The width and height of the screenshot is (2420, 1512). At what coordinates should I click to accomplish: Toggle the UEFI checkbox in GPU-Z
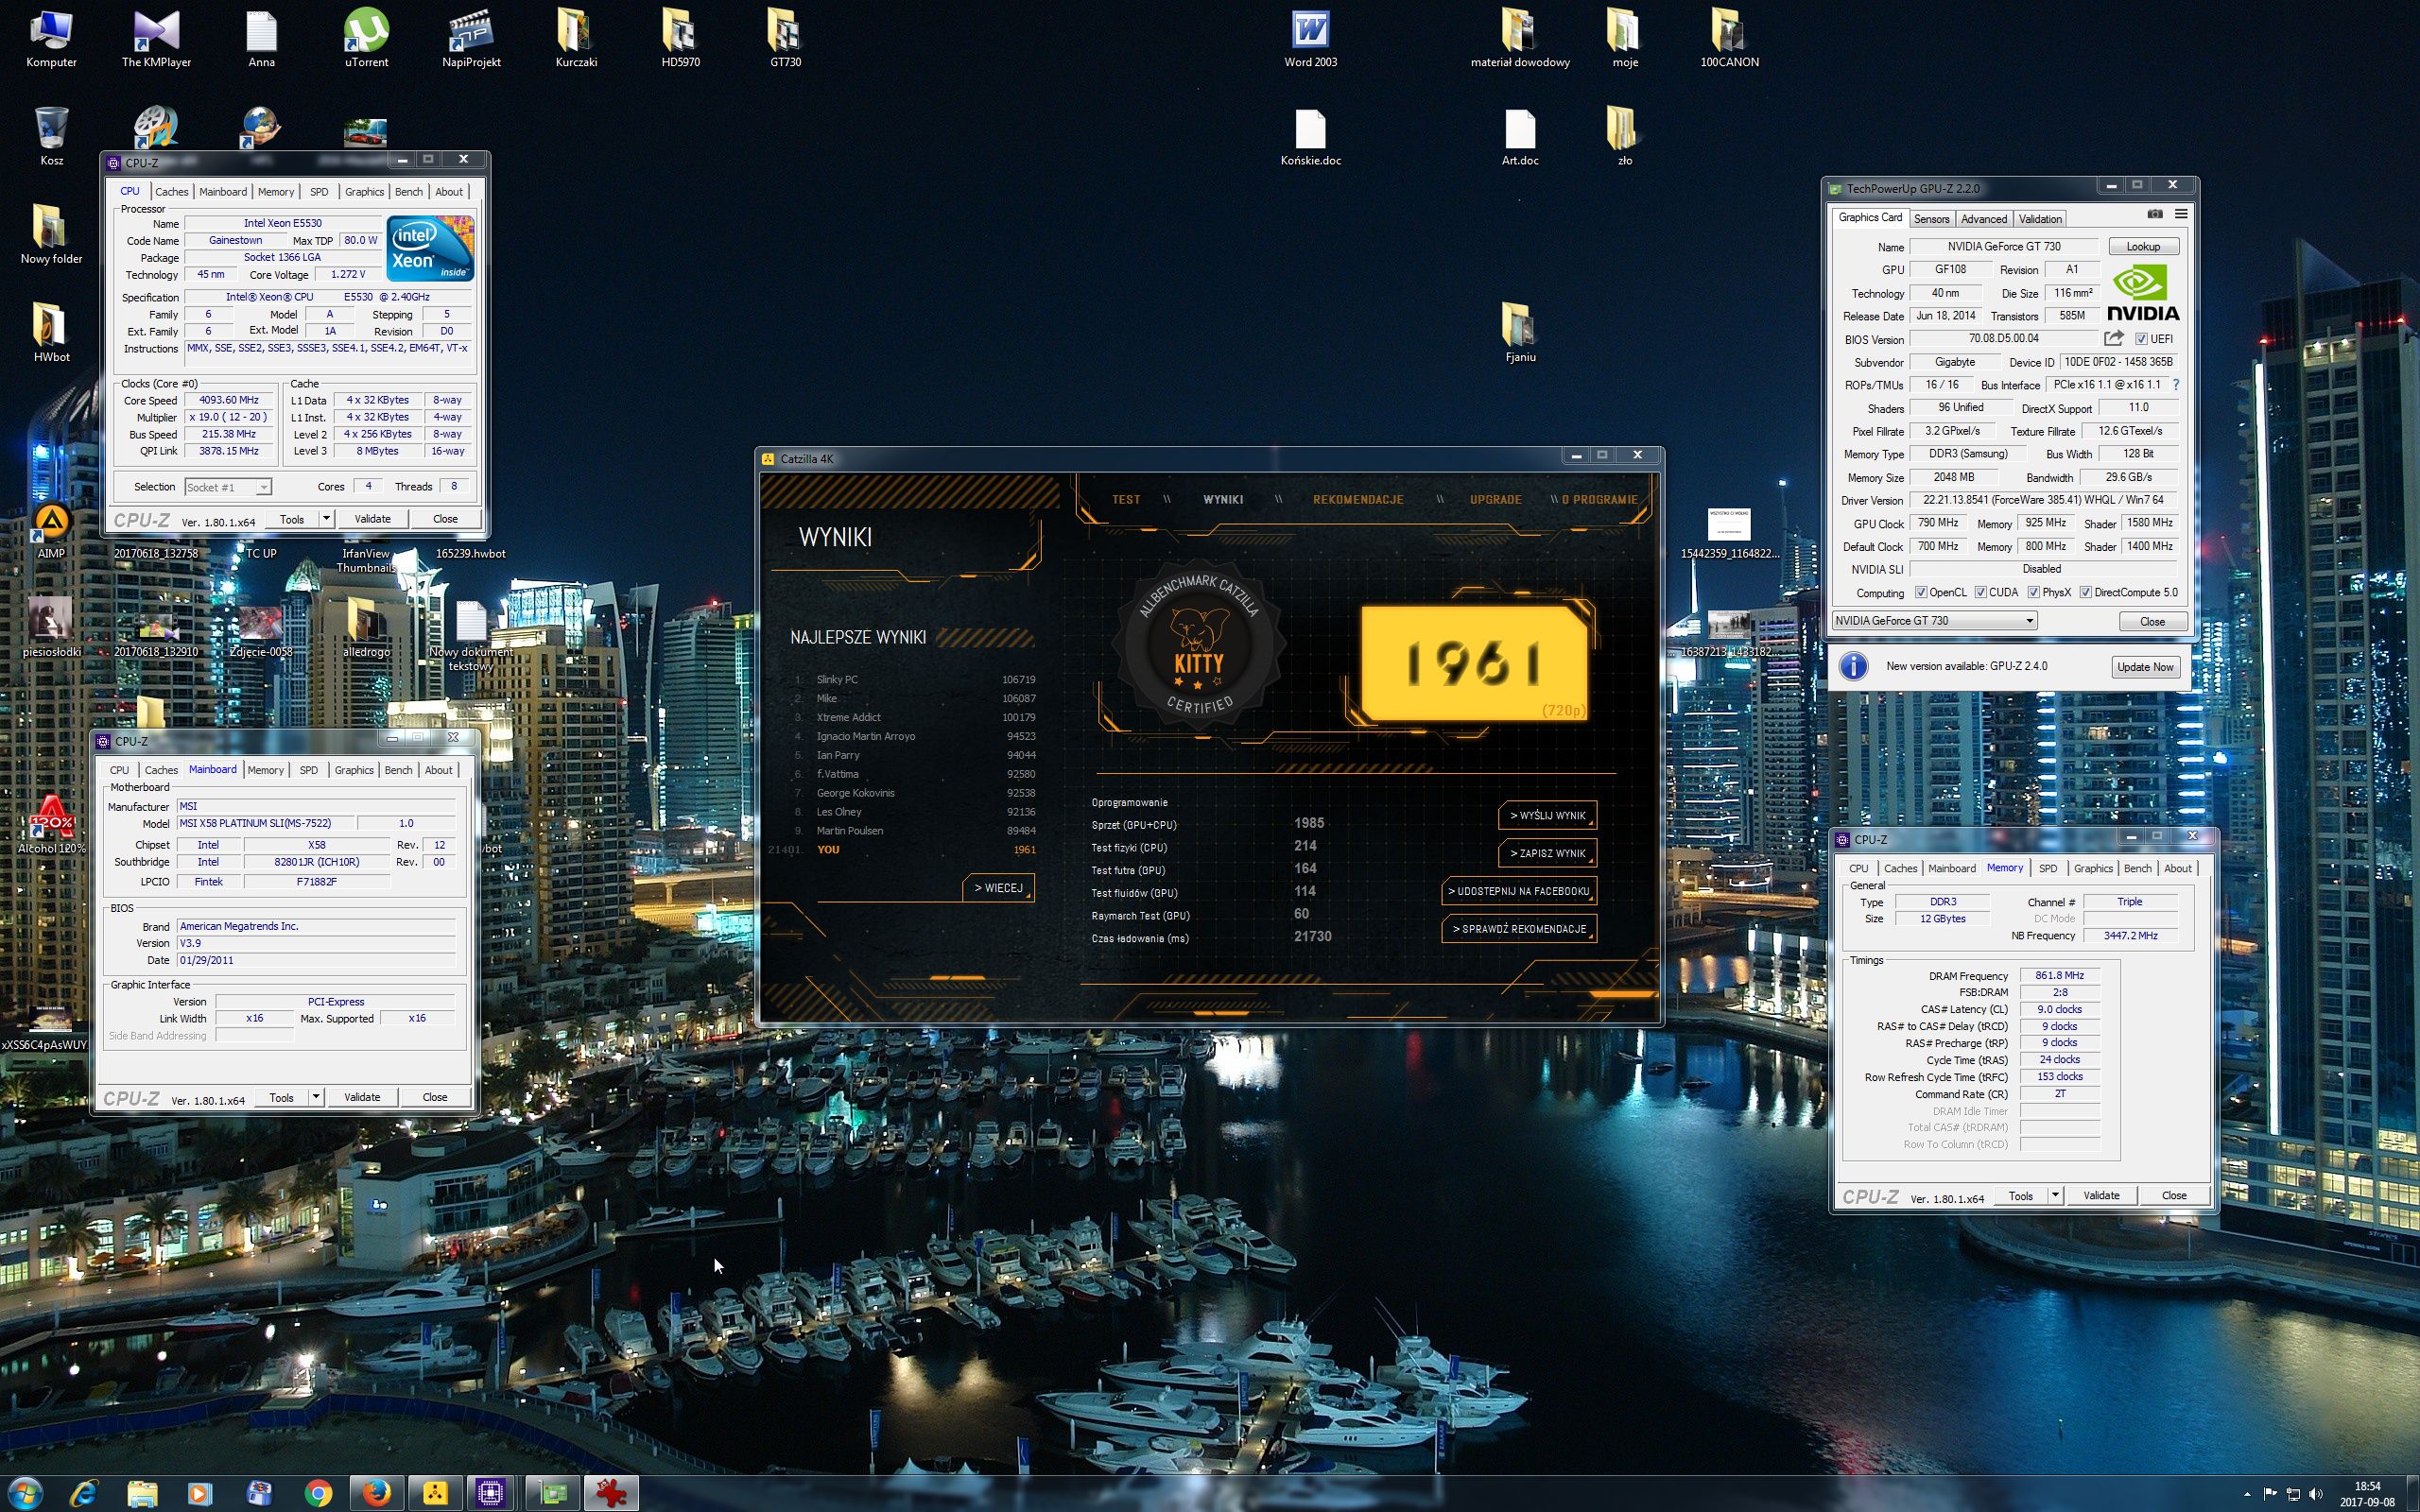tap(2141, 339)
